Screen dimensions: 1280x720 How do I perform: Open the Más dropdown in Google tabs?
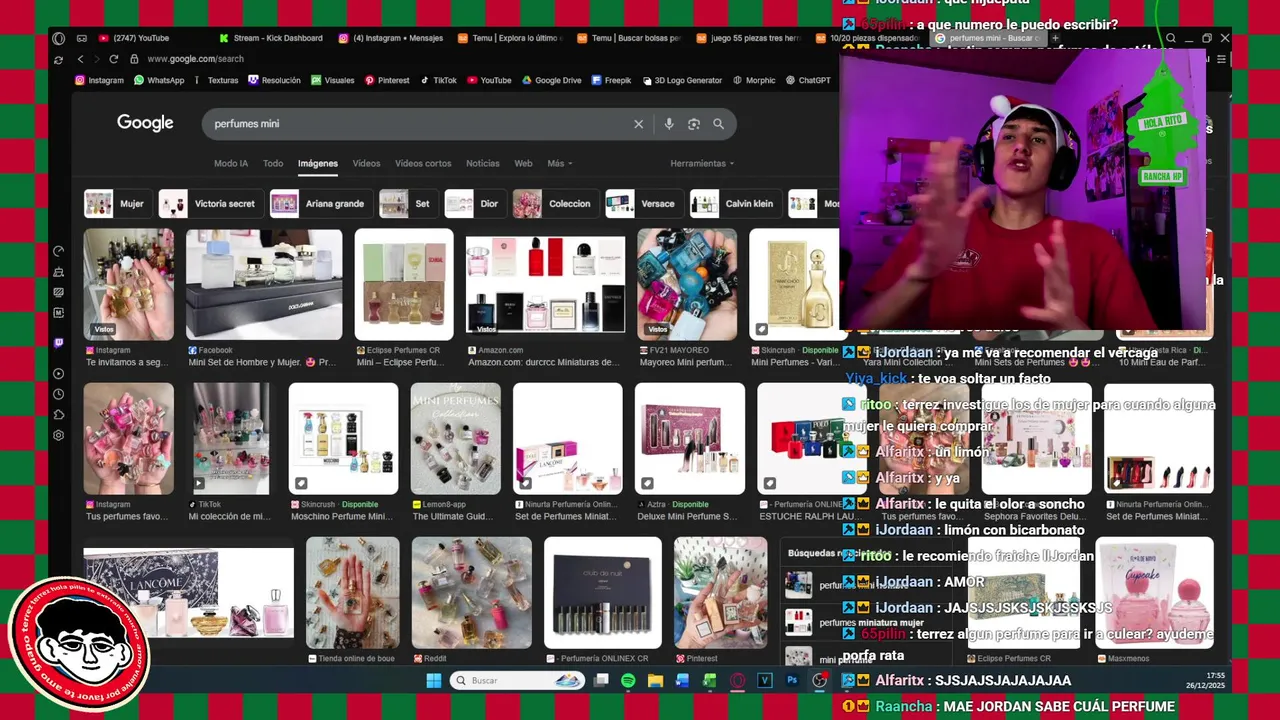point(559,163)
